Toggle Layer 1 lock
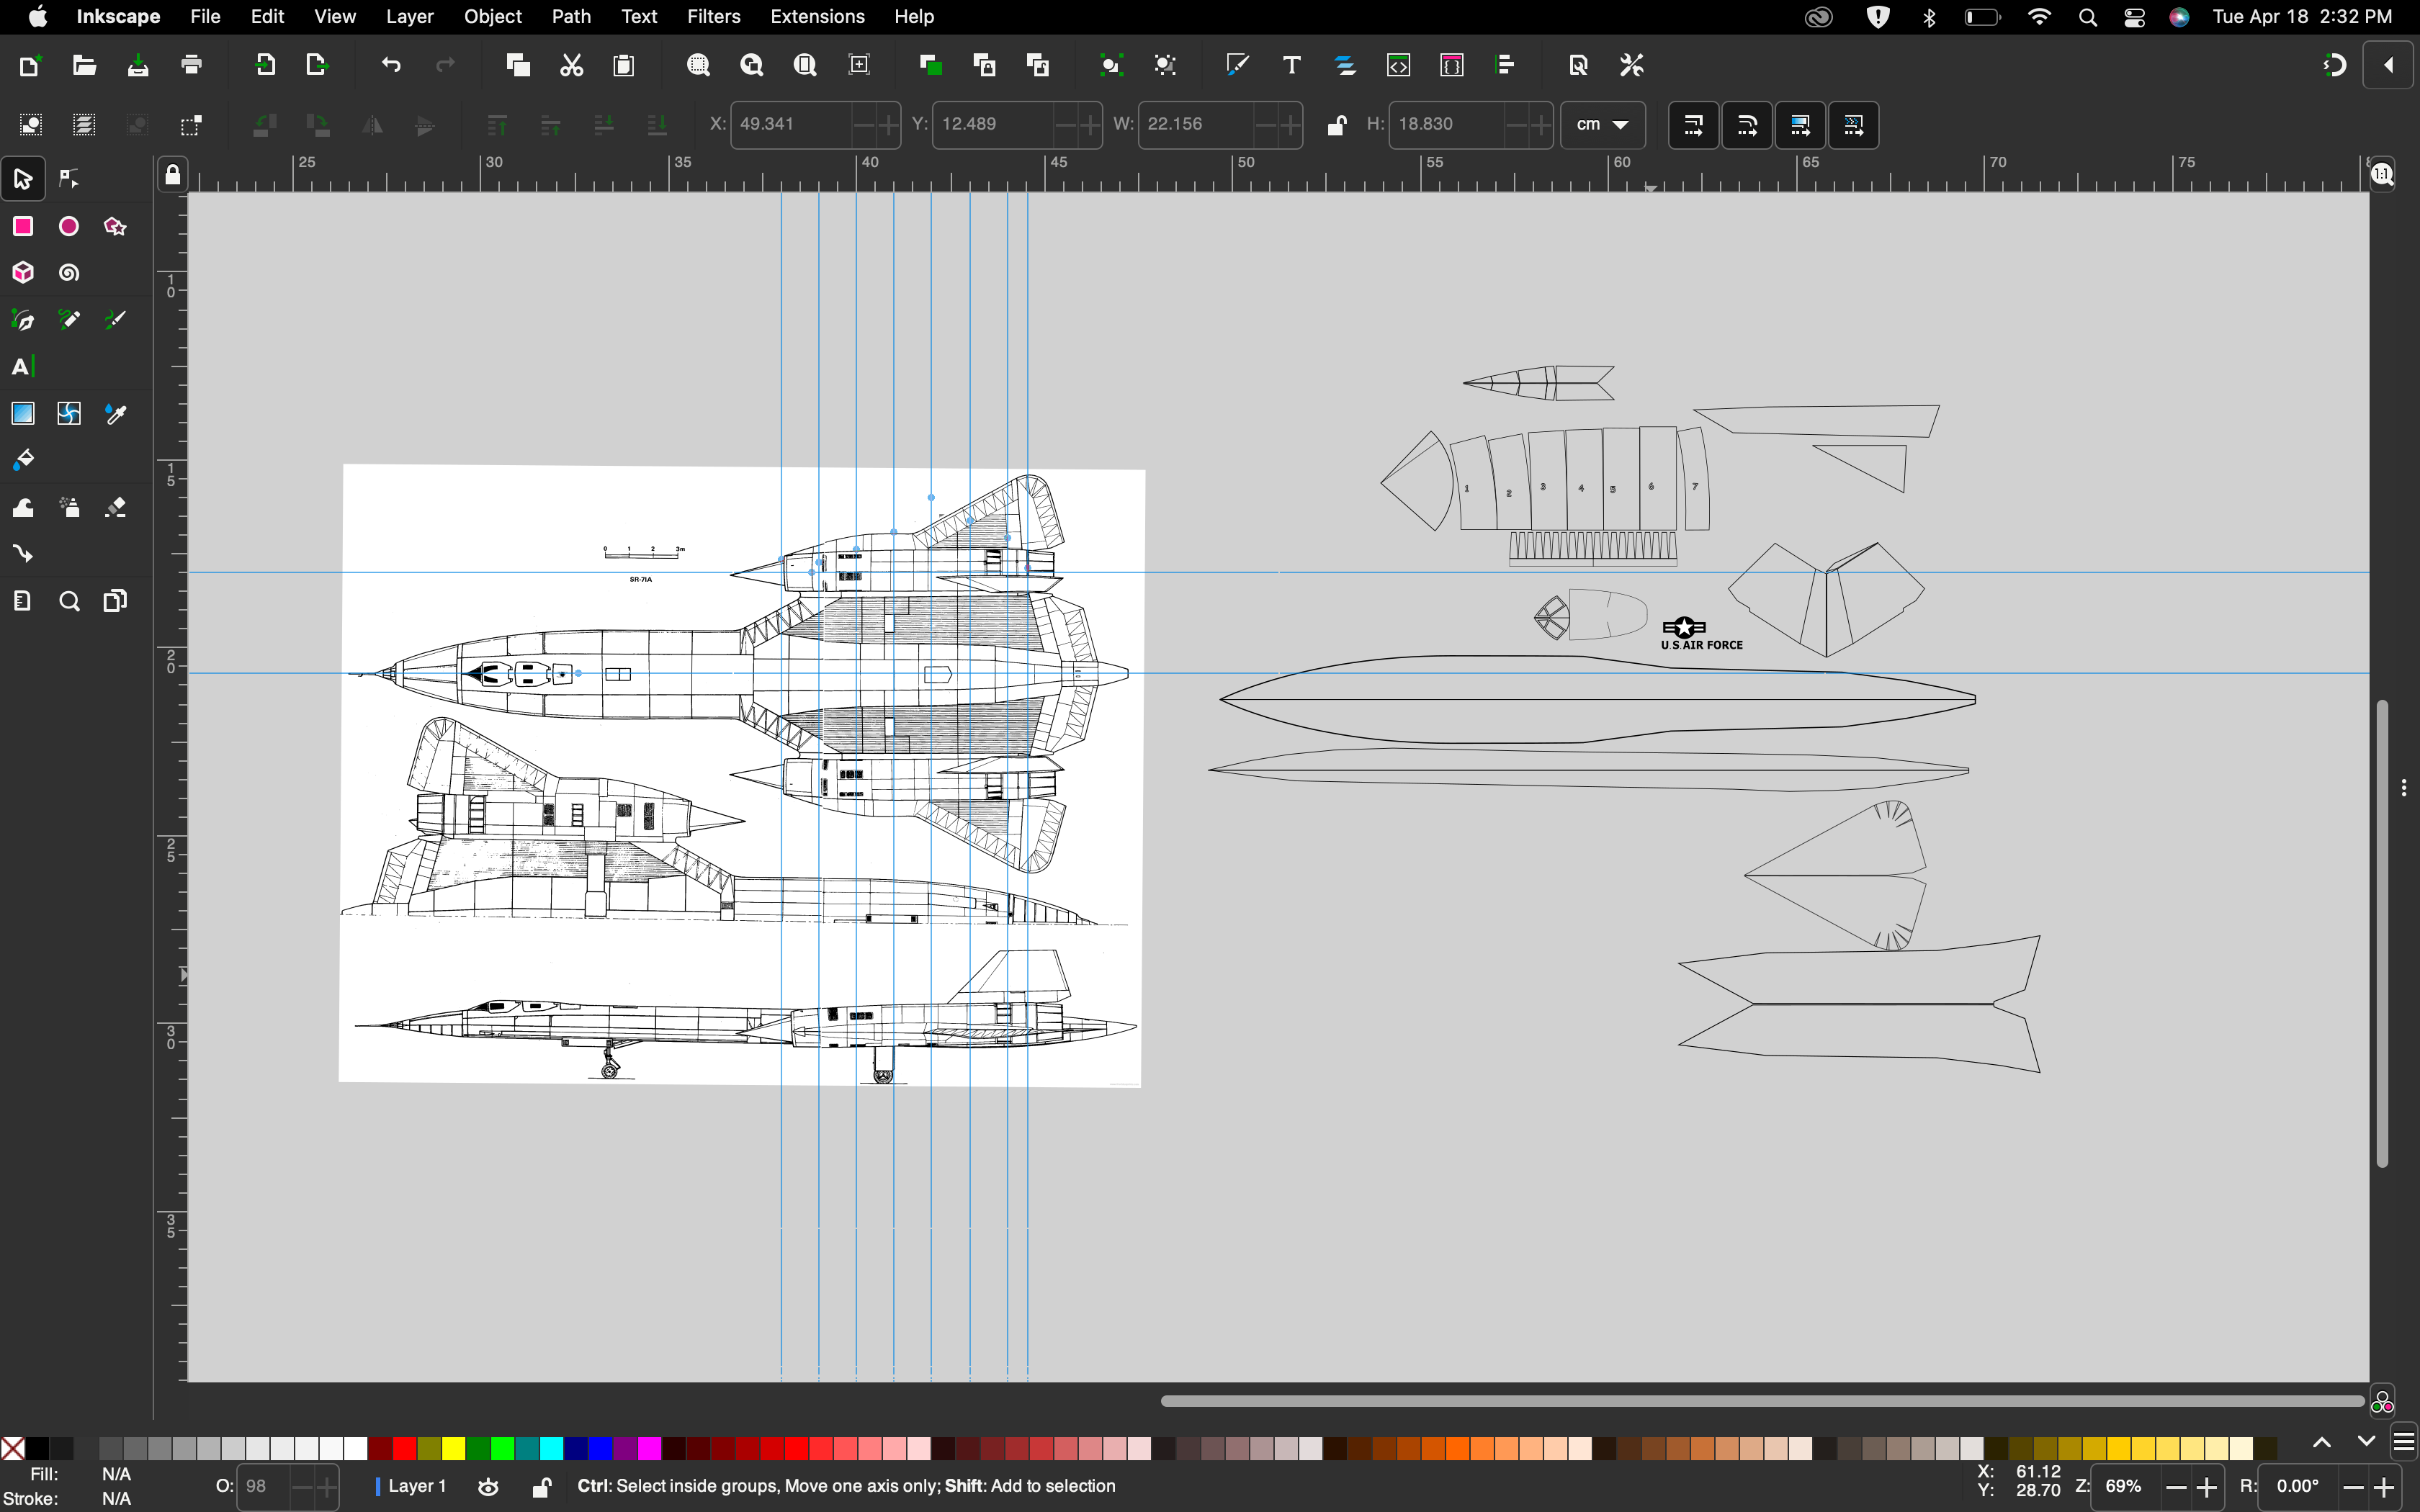The width and height of the screenshot is (2420, 1512). pyautogui.click(x=541, y=1487)
